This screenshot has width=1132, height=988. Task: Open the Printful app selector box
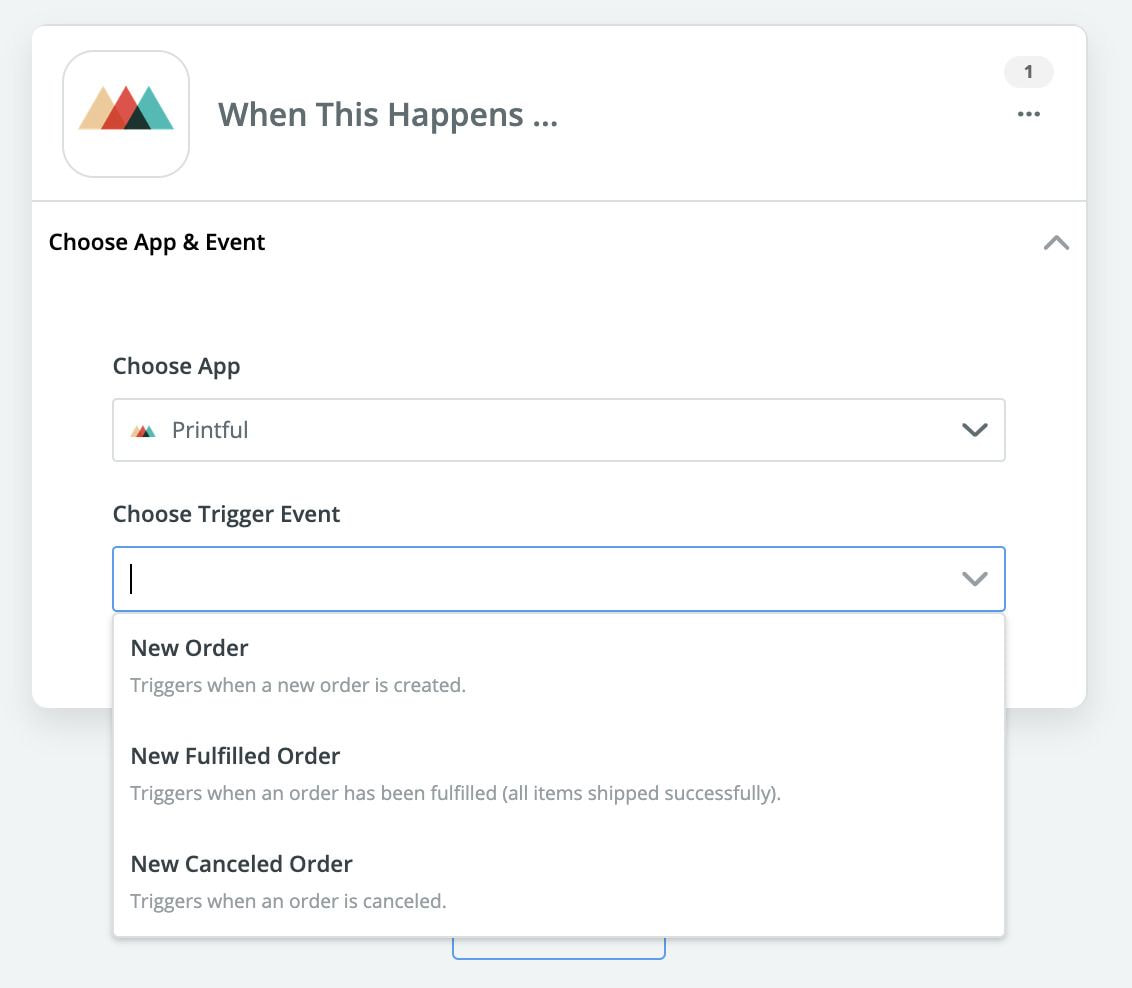[559, 430]
